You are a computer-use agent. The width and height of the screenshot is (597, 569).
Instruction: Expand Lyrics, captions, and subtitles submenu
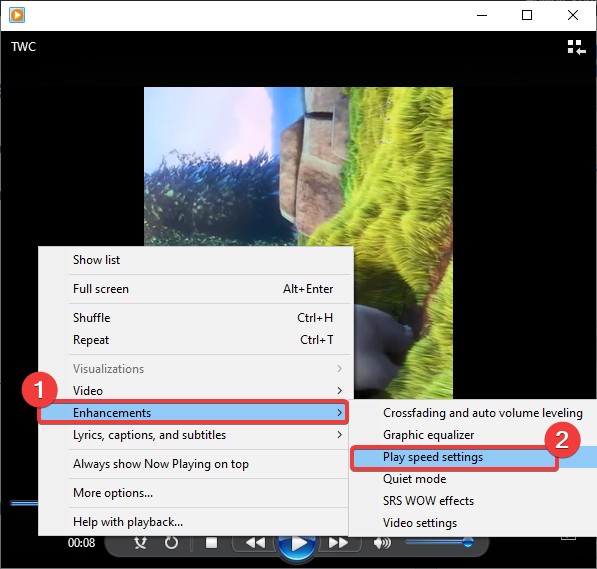tap(194, 435)
